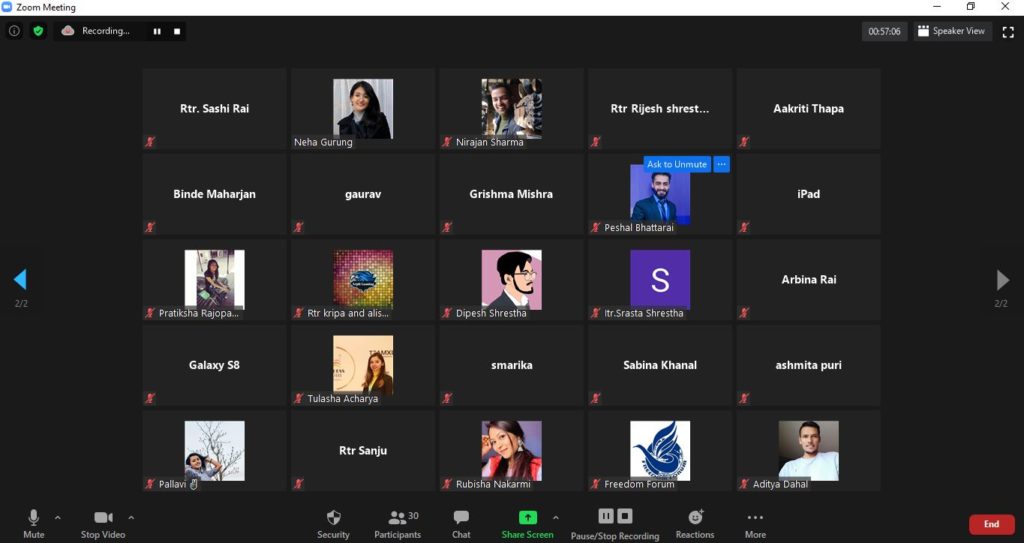The image size is (1024, 543).
Task: Open the Reactions emoji menu
Action: click(x=695, y=518)
